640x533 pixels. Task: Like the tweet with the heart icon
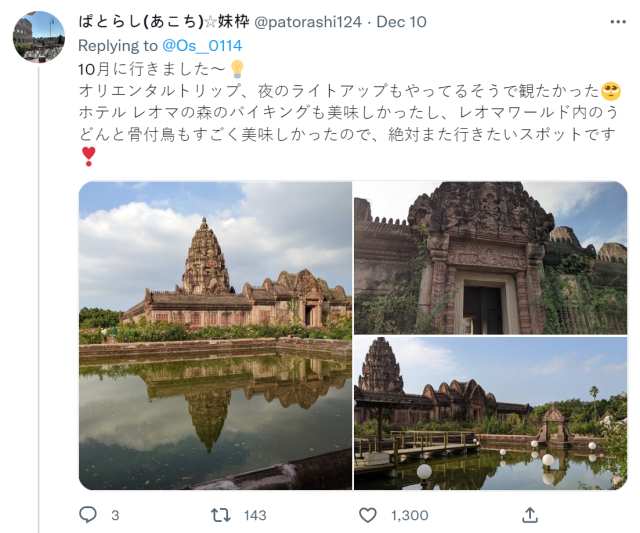pyautogui.click(x=367, y=515)
